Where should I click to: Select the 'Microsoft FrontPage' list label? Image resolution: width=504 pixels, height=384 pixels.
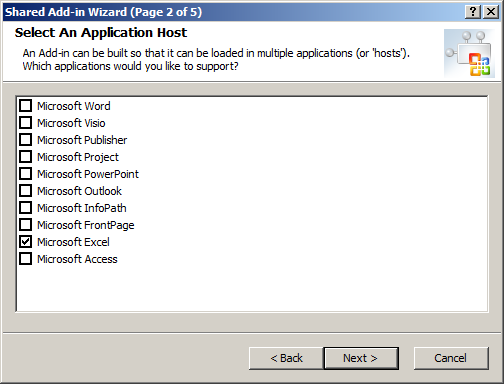pyautogui.click(x=86, y=225)
